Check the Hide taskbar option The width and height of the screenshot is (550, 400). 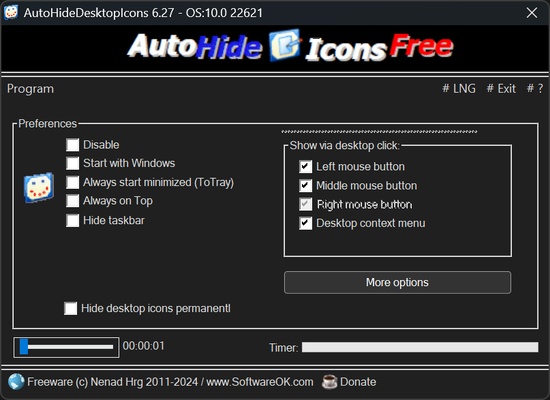point(73,220)
